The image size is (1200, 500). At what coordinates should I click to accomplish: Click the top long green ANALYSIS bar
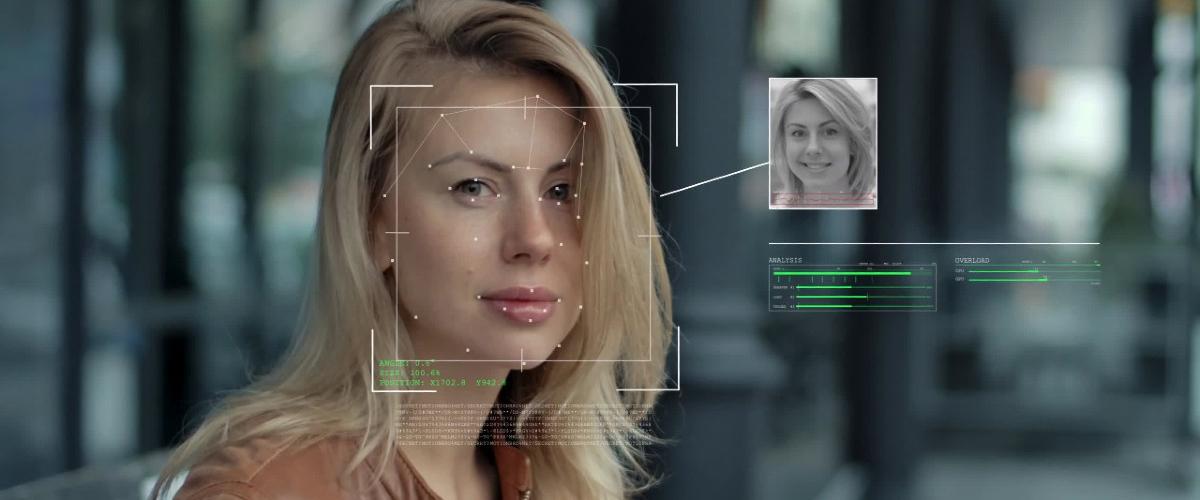click(x=841, y=273)
